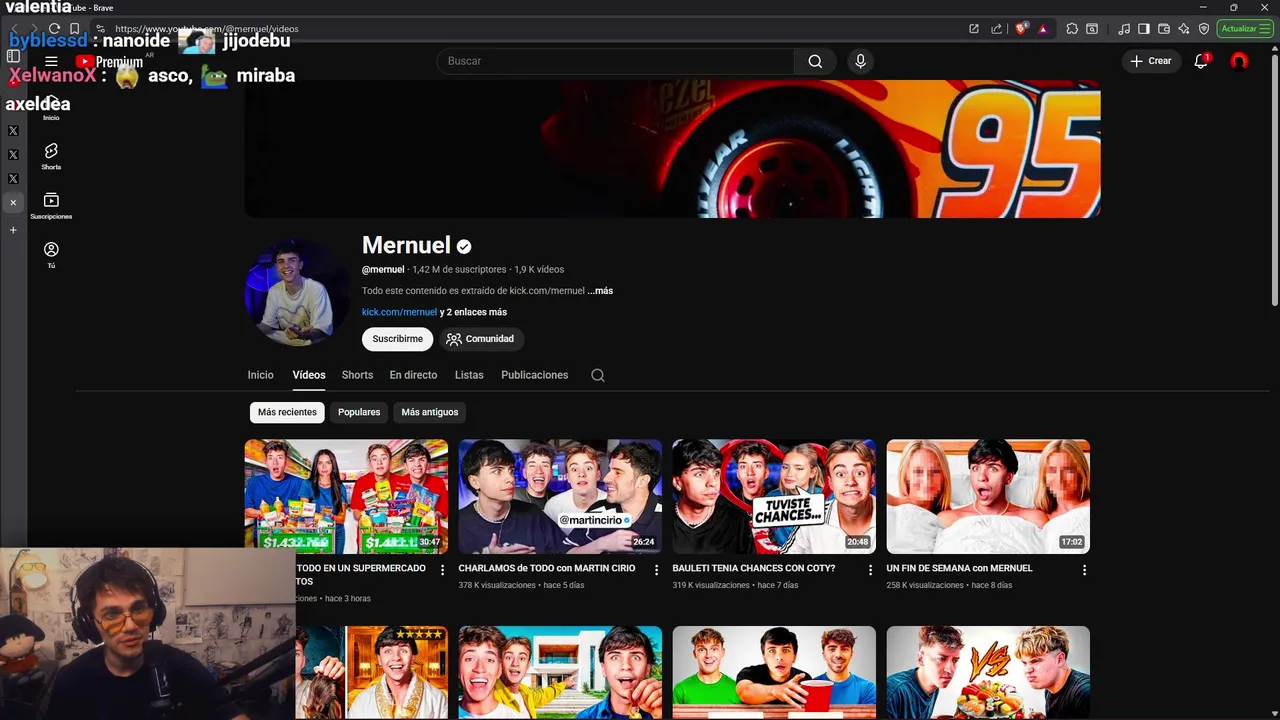
Task: Switch to the Inicio channel tab
Action: (x=260, y=375)
